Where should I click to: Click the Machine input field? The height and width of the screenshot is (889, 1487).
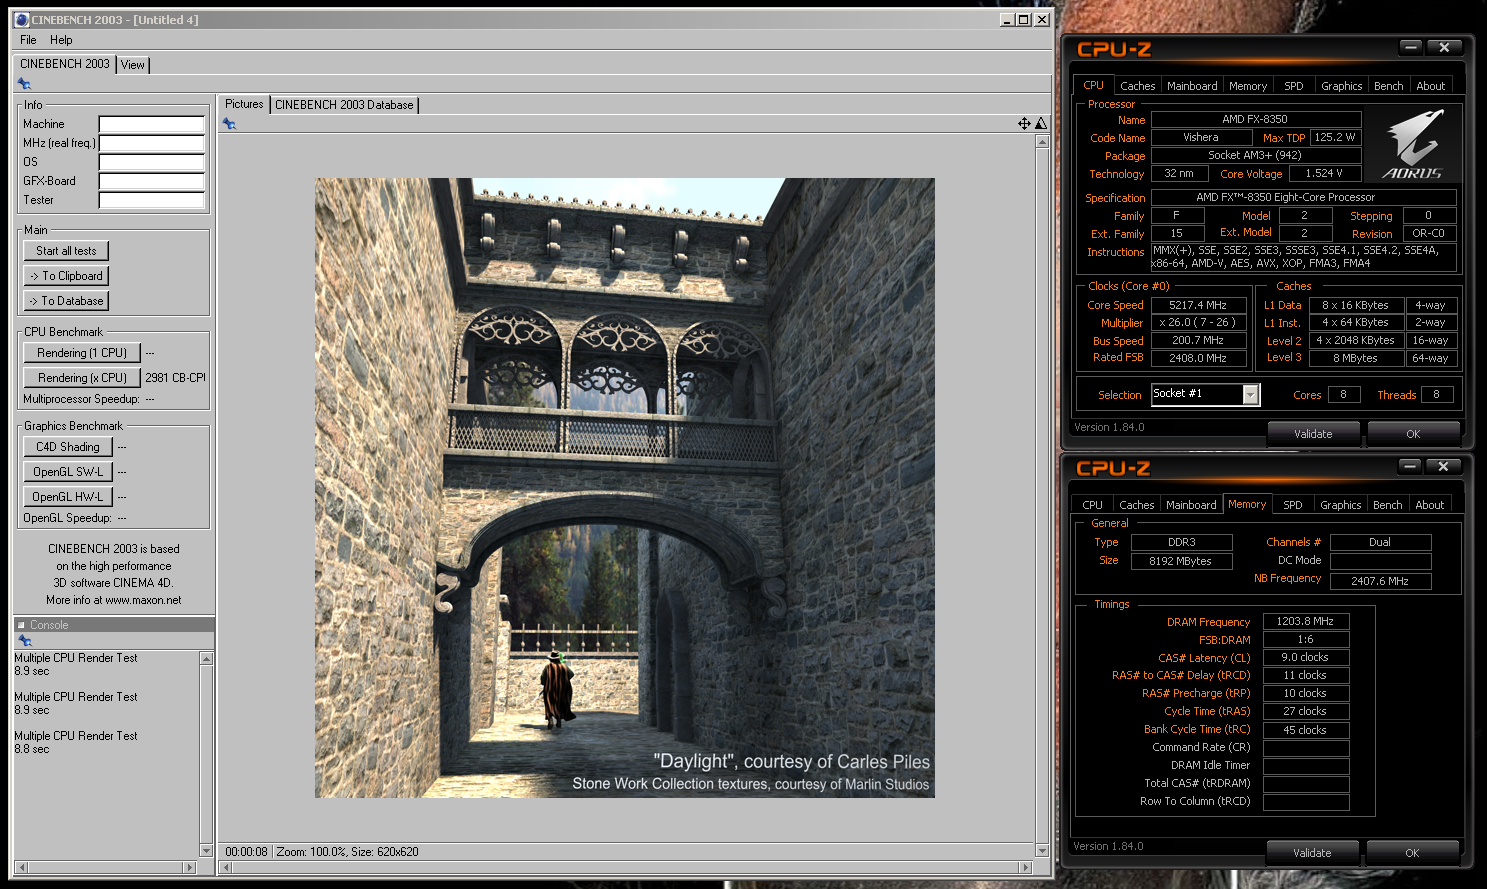click(152, 124)
